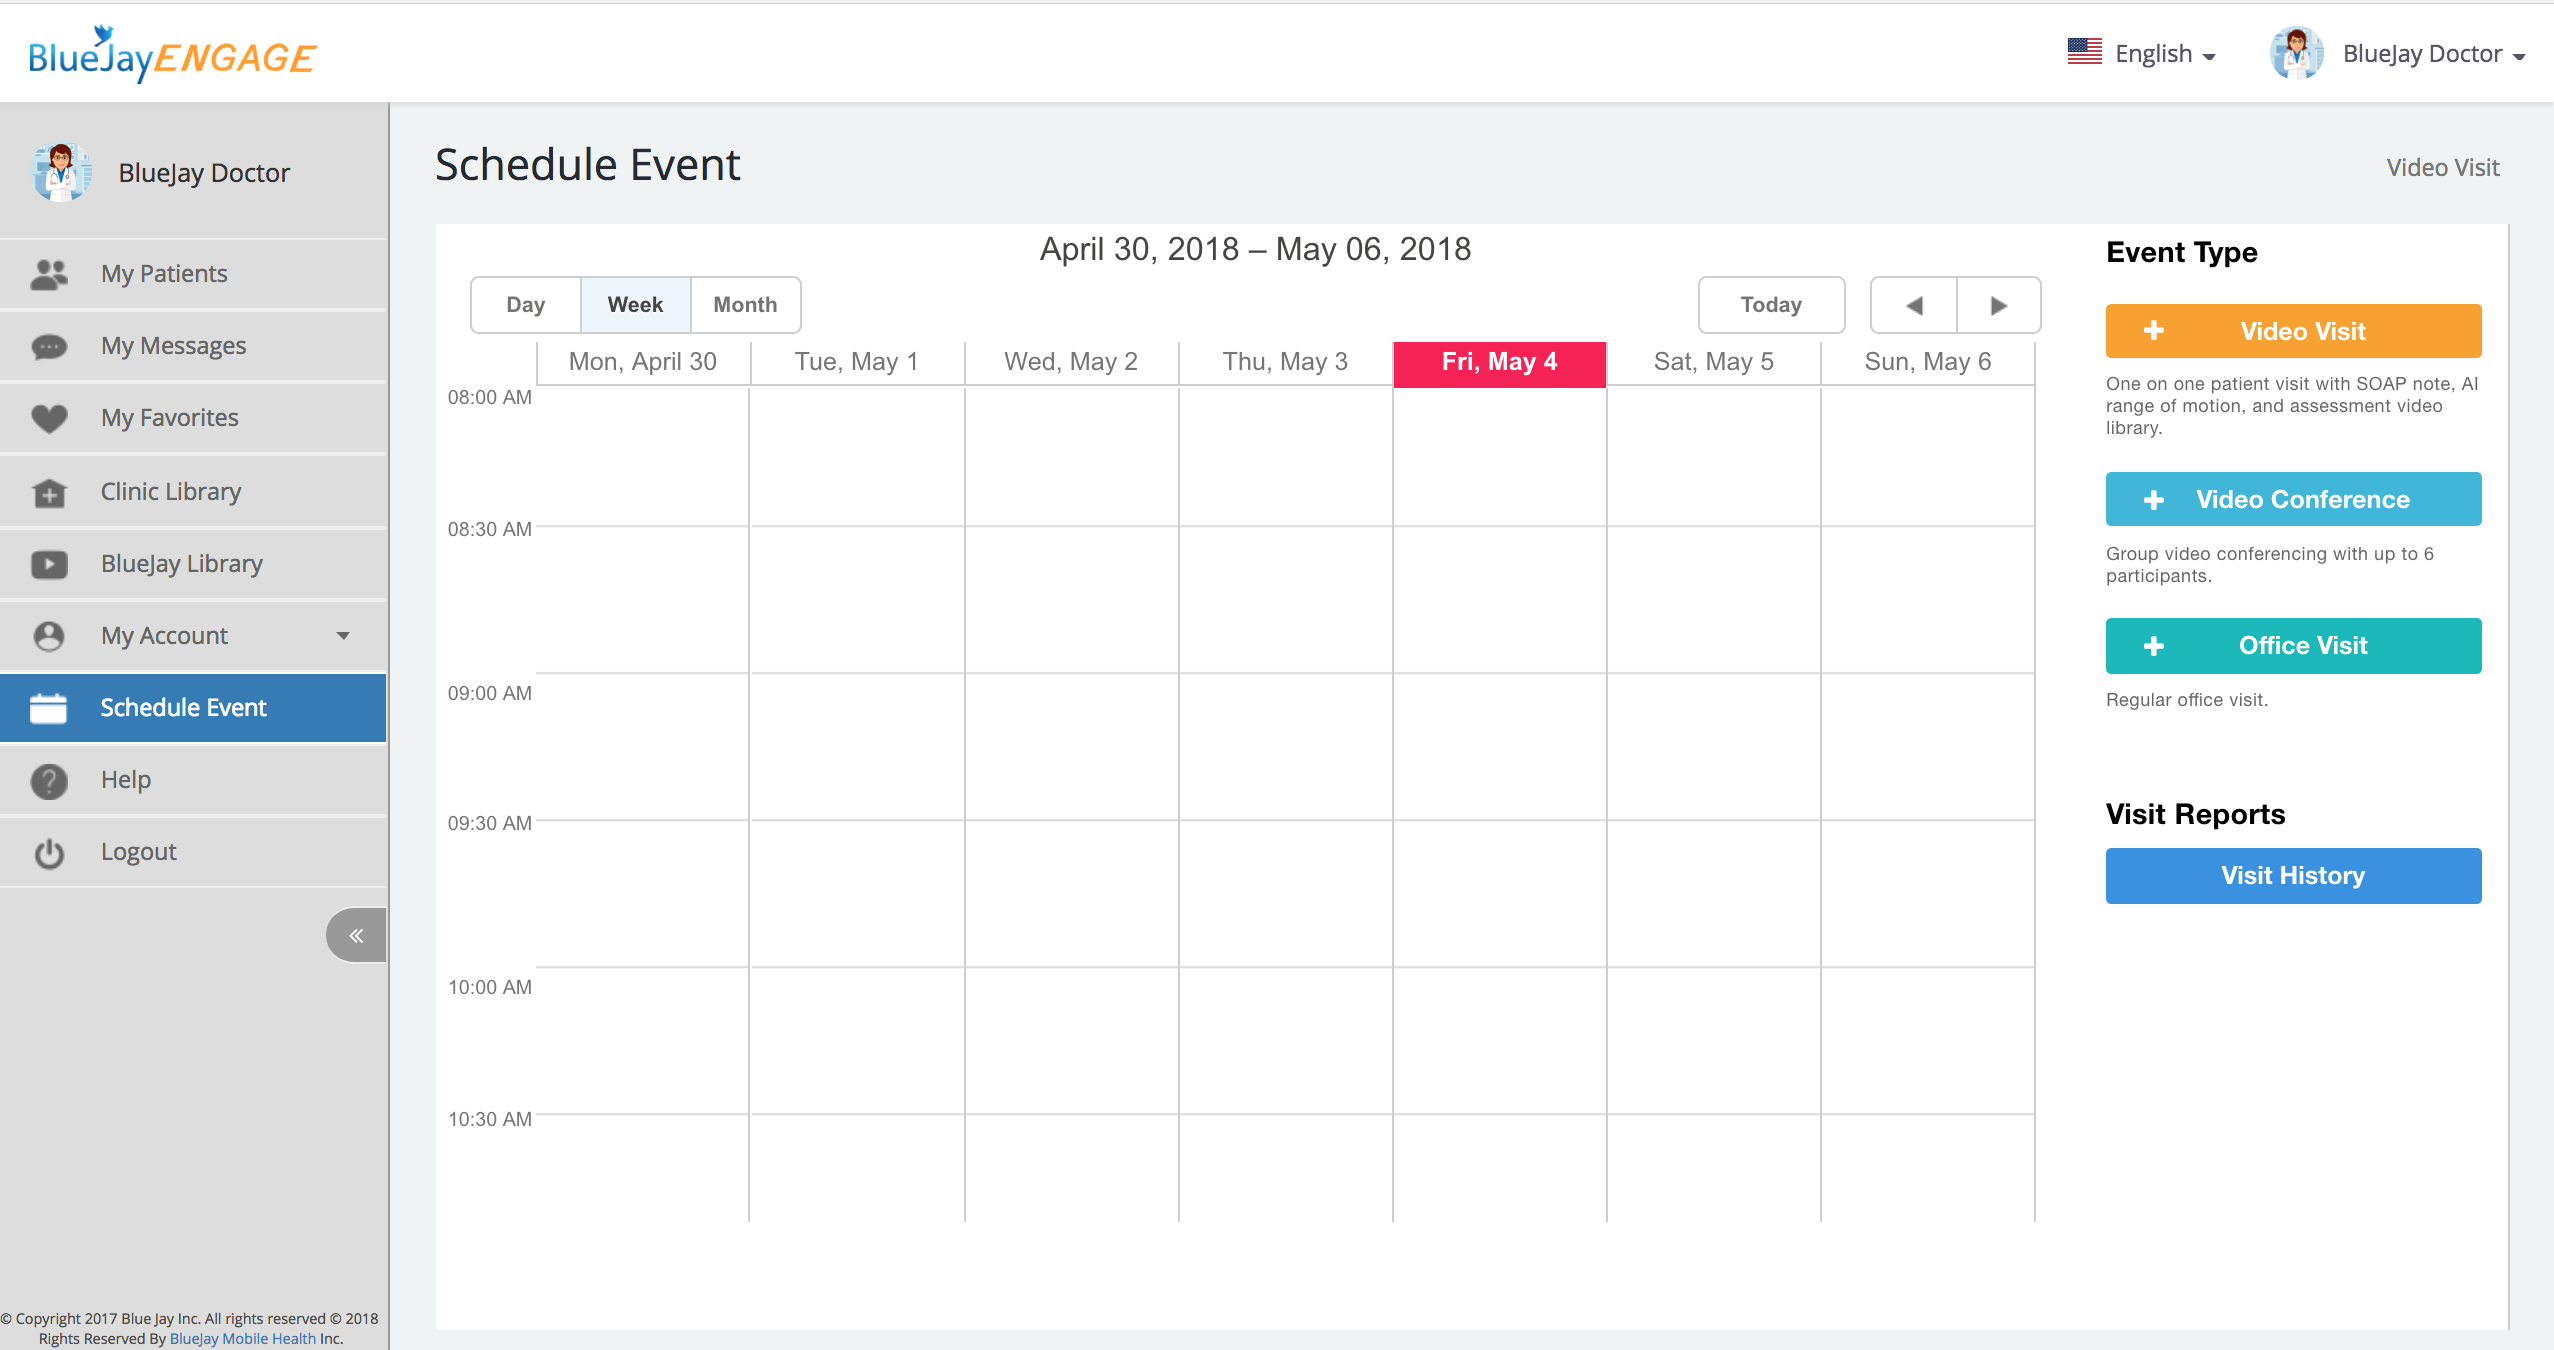2554x1350 pixels.
Task: Select the Fri, May 4 column header
Action: coord(1499,362)
